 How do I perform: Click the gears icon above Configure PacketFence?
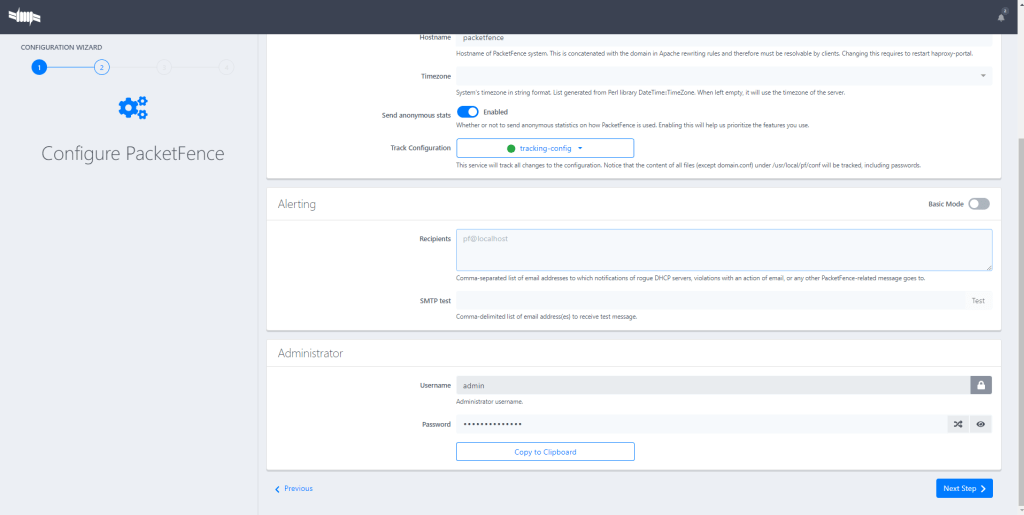pos(133,108)
